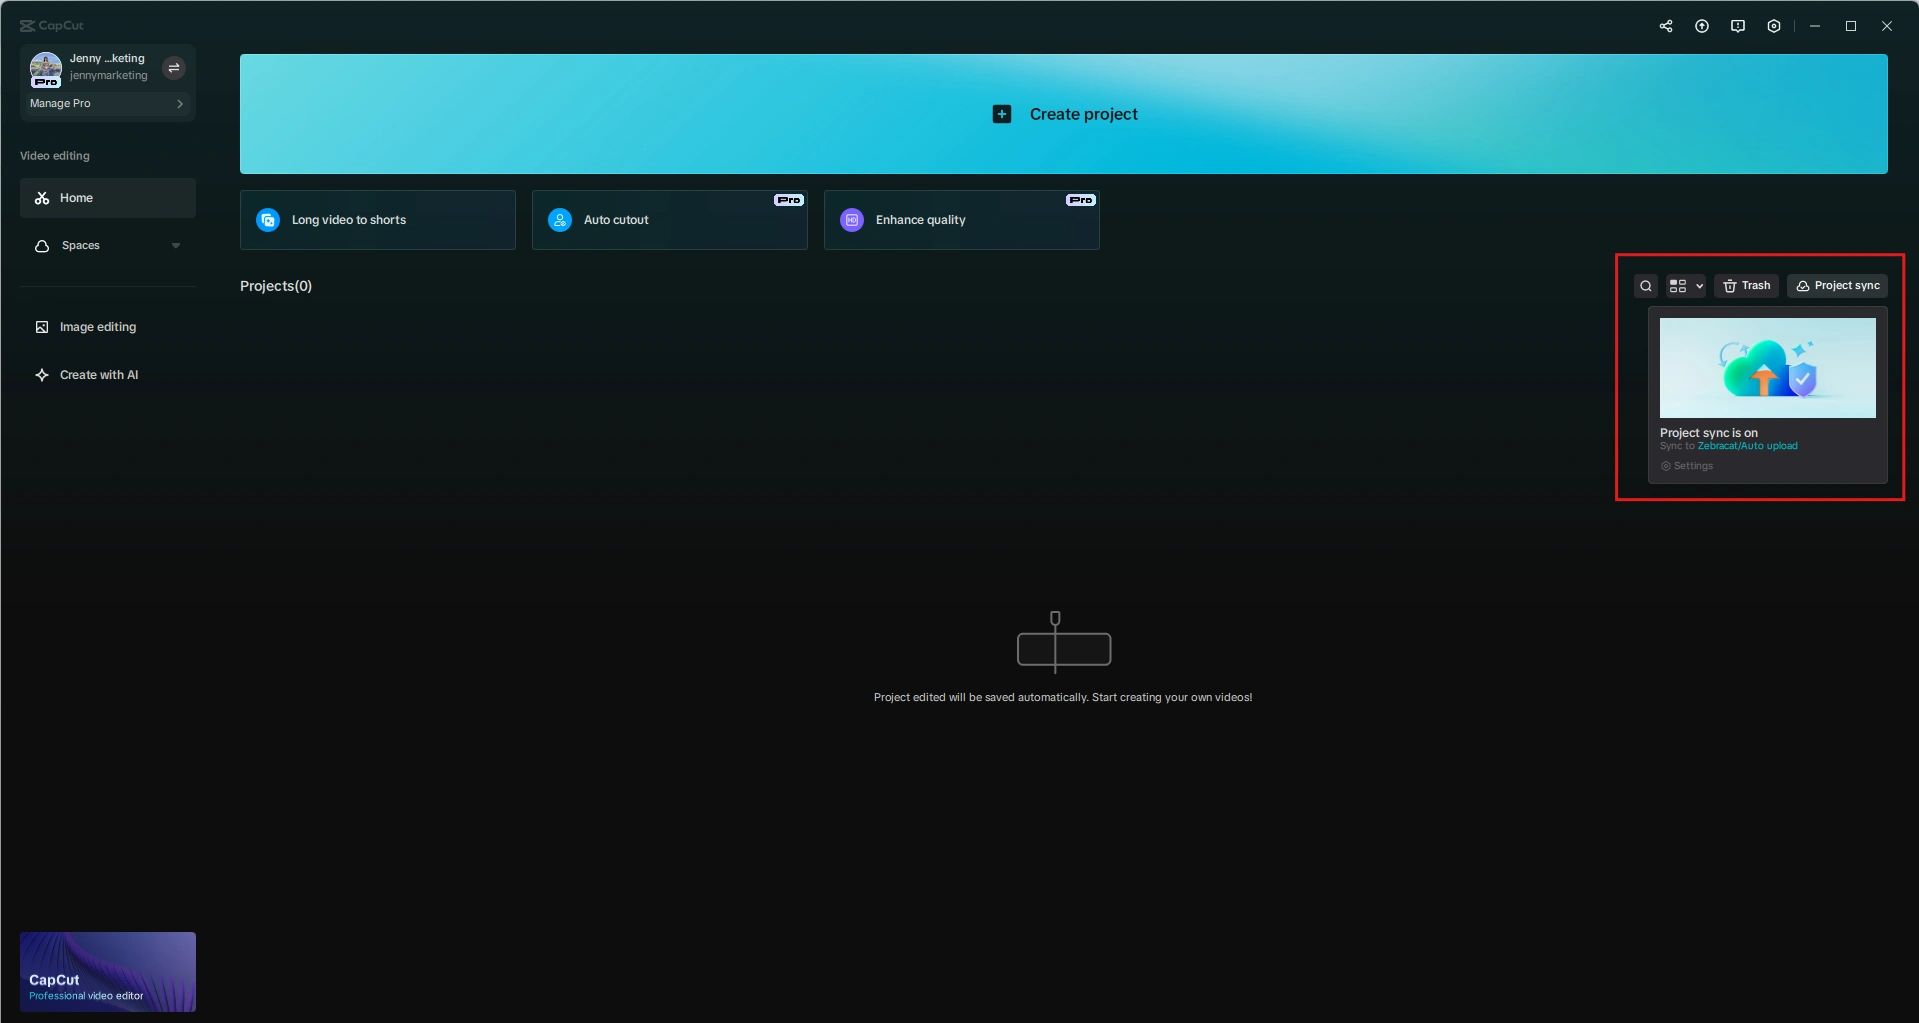The width and height of the screenshot is (1919, 1023).
Task: Click the Image editing picture icon
Action: coord(42,327)
